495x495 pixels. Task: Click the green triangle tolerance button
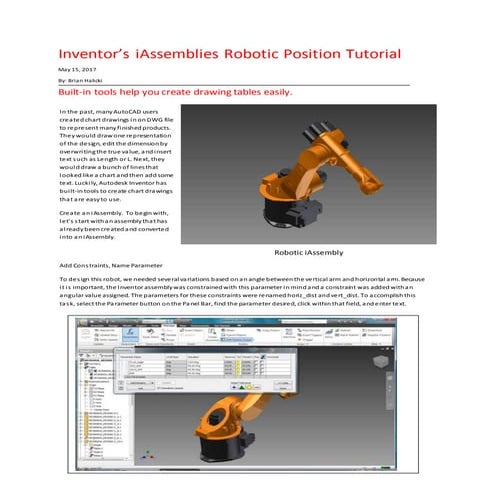[x=241, y=387]
